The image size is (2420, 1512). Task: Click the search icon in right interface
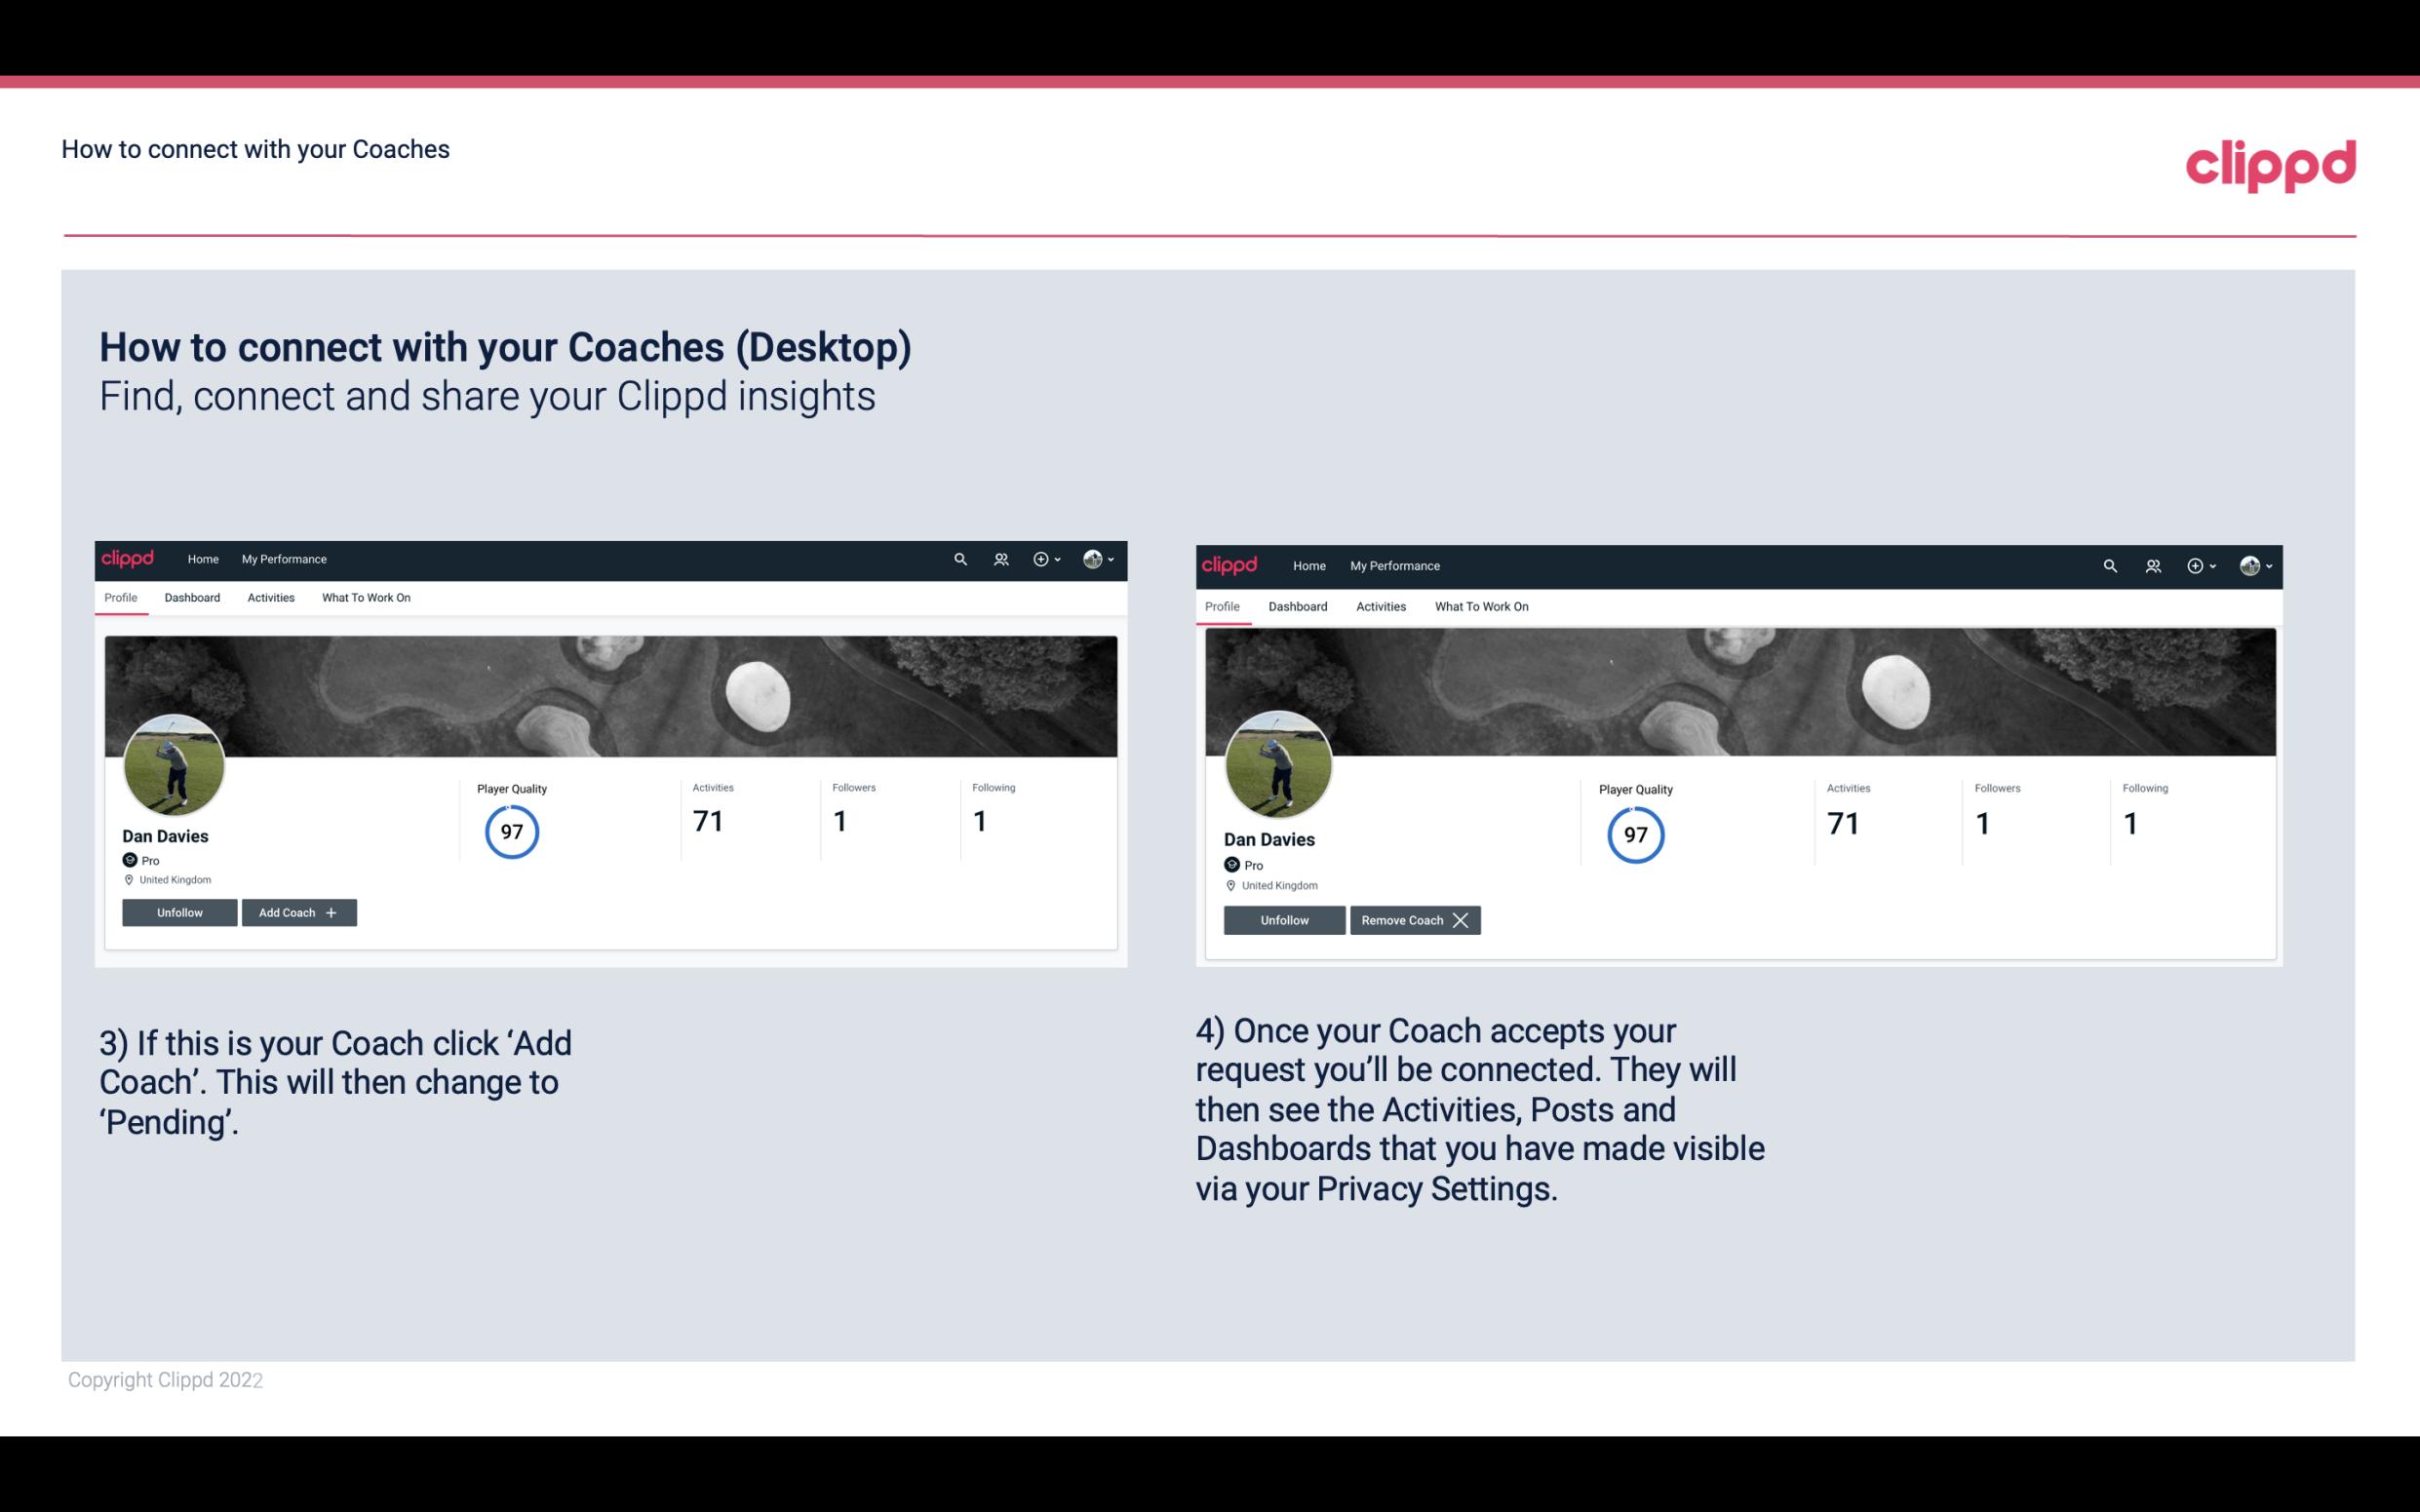(x=2110, y=564)
